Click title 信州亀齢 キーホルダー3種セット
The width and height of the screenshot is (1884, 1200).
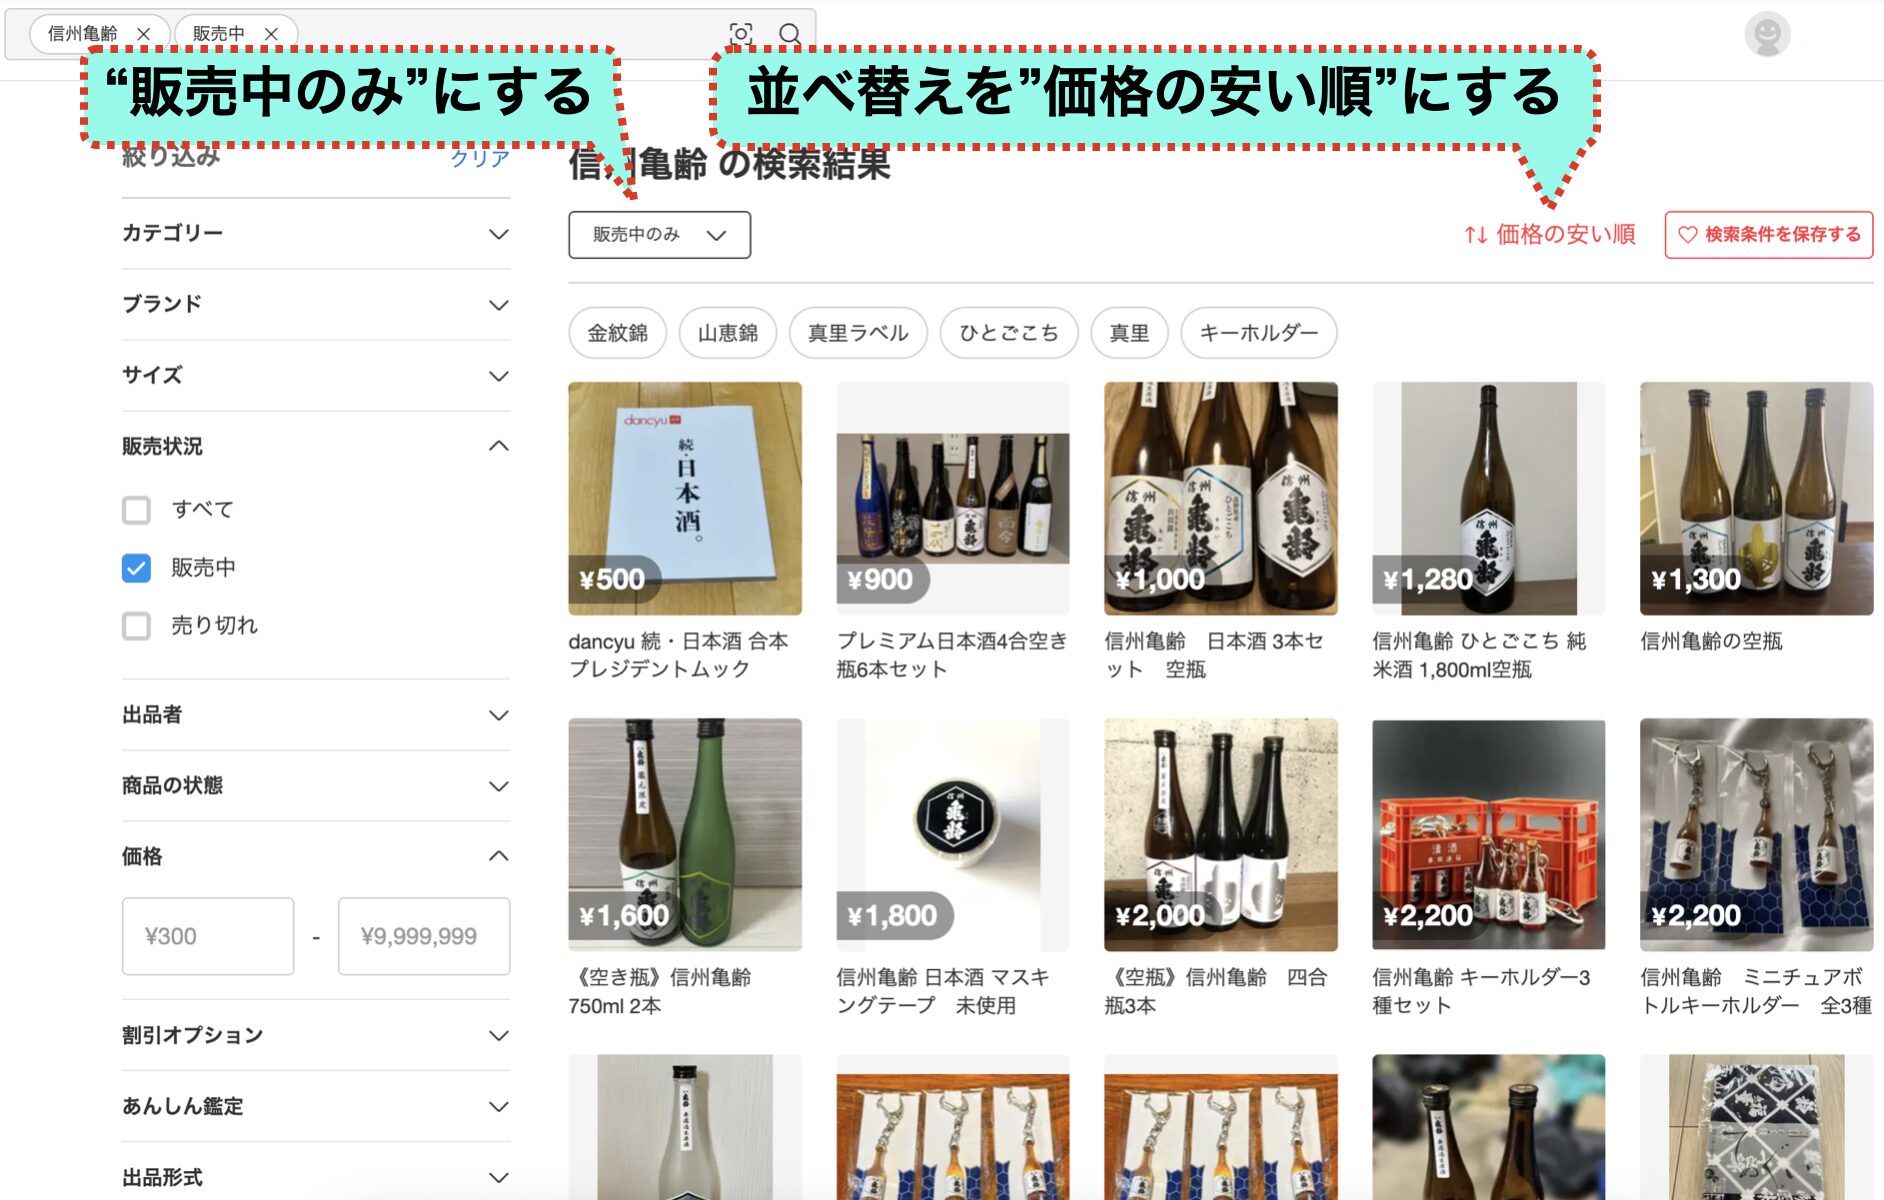[1481, 991]
